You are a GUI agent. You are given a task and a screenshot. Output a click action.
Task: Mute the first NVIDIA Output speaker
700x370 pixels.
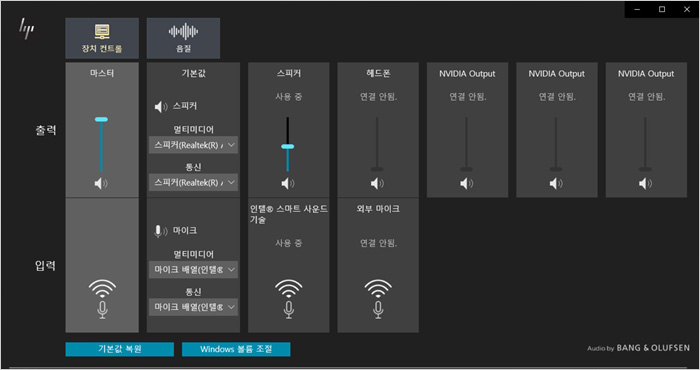pos(467,183)
